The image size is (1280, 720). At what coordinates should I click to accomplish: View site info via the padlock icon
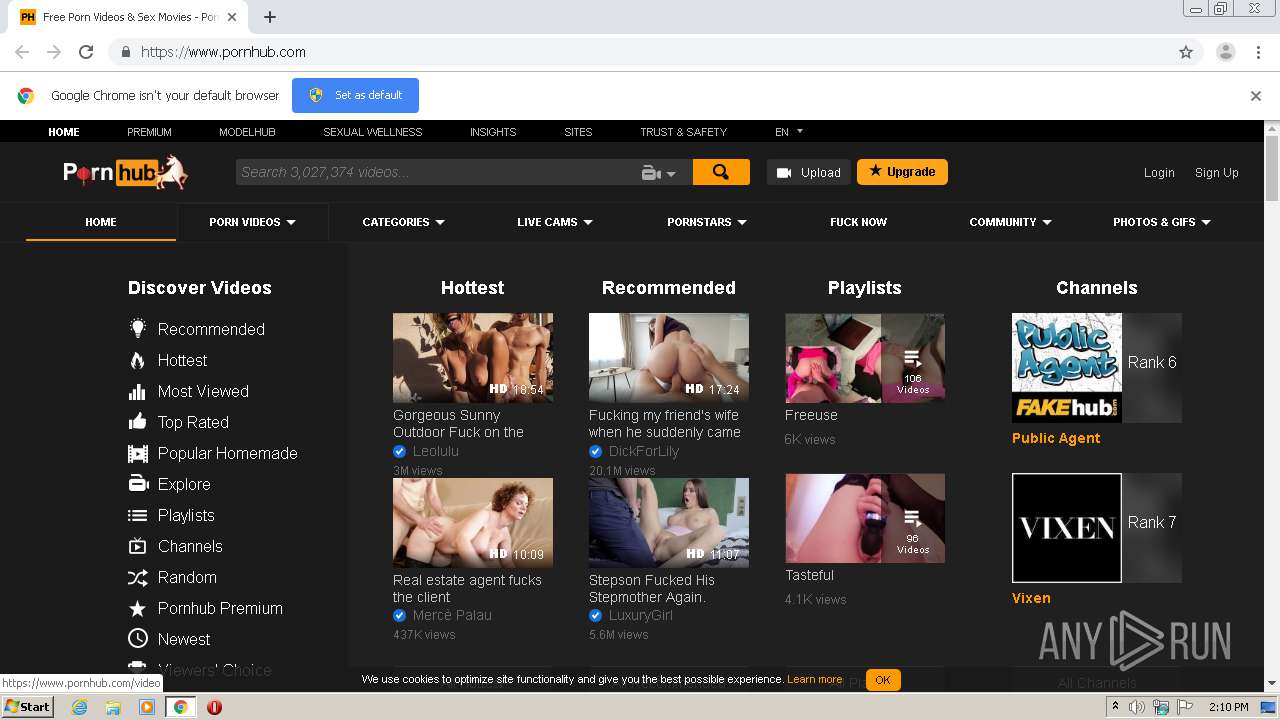tap(125, 52)
